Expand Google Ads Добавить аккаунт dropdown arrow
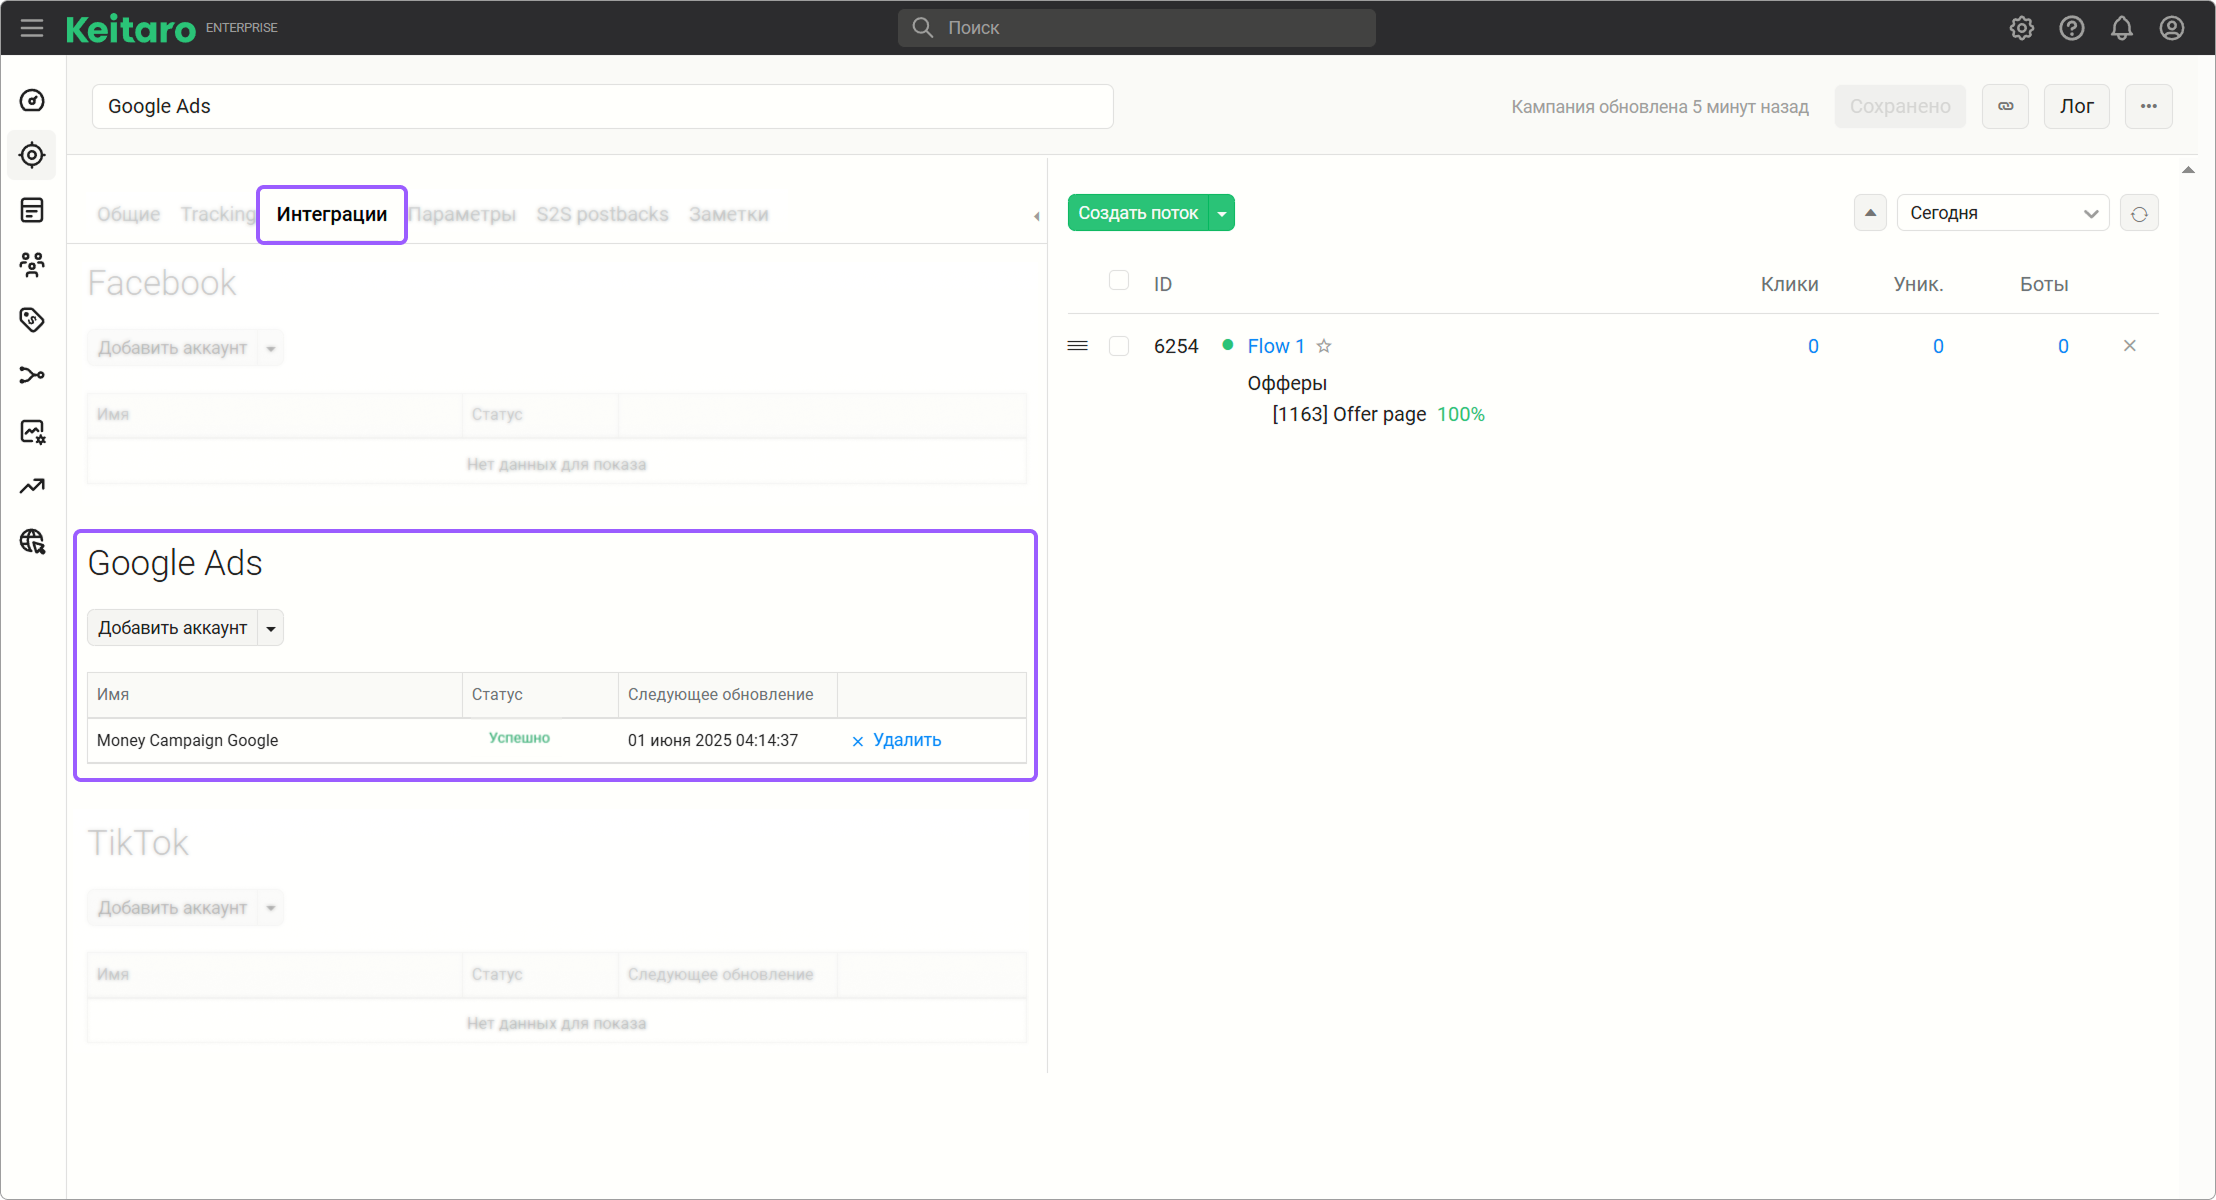 coord(271,628)
